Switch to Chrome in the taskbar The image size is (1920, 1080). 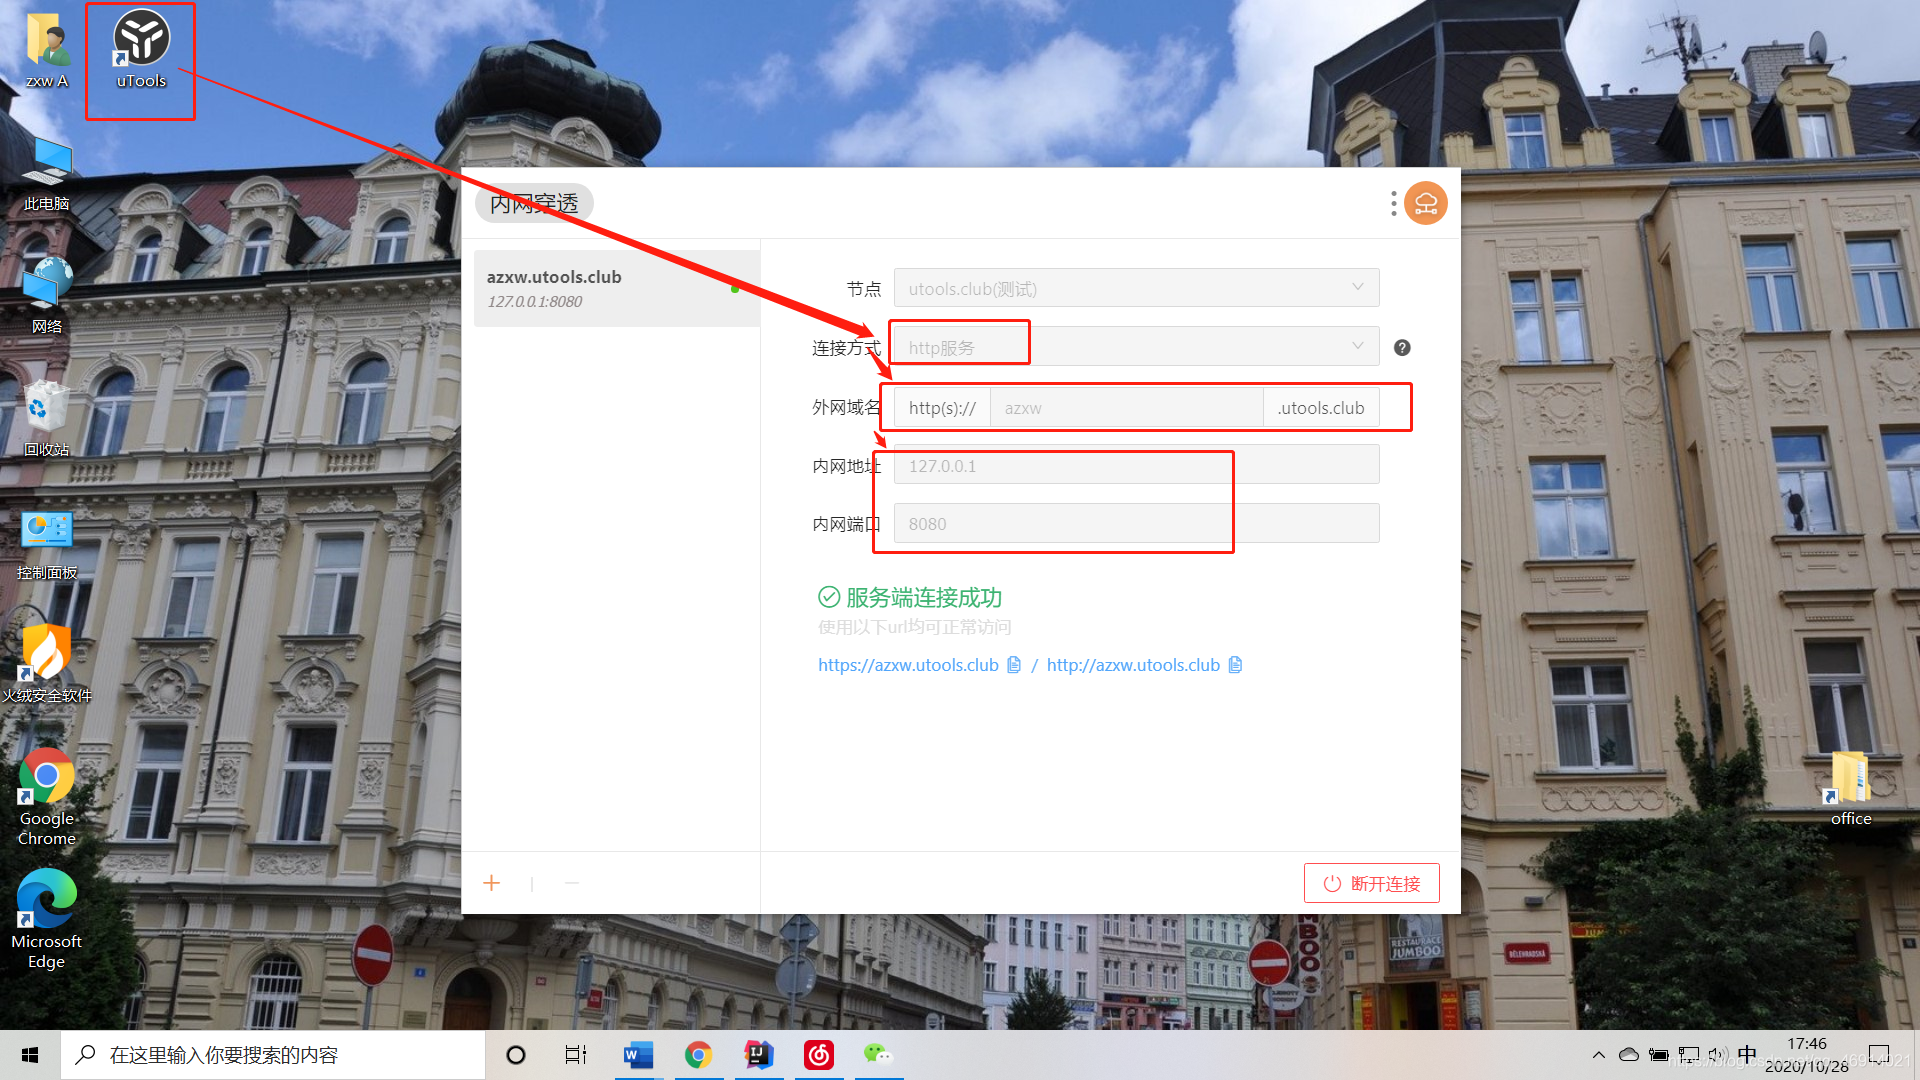pyautogui.click(x=698, y=1055)
